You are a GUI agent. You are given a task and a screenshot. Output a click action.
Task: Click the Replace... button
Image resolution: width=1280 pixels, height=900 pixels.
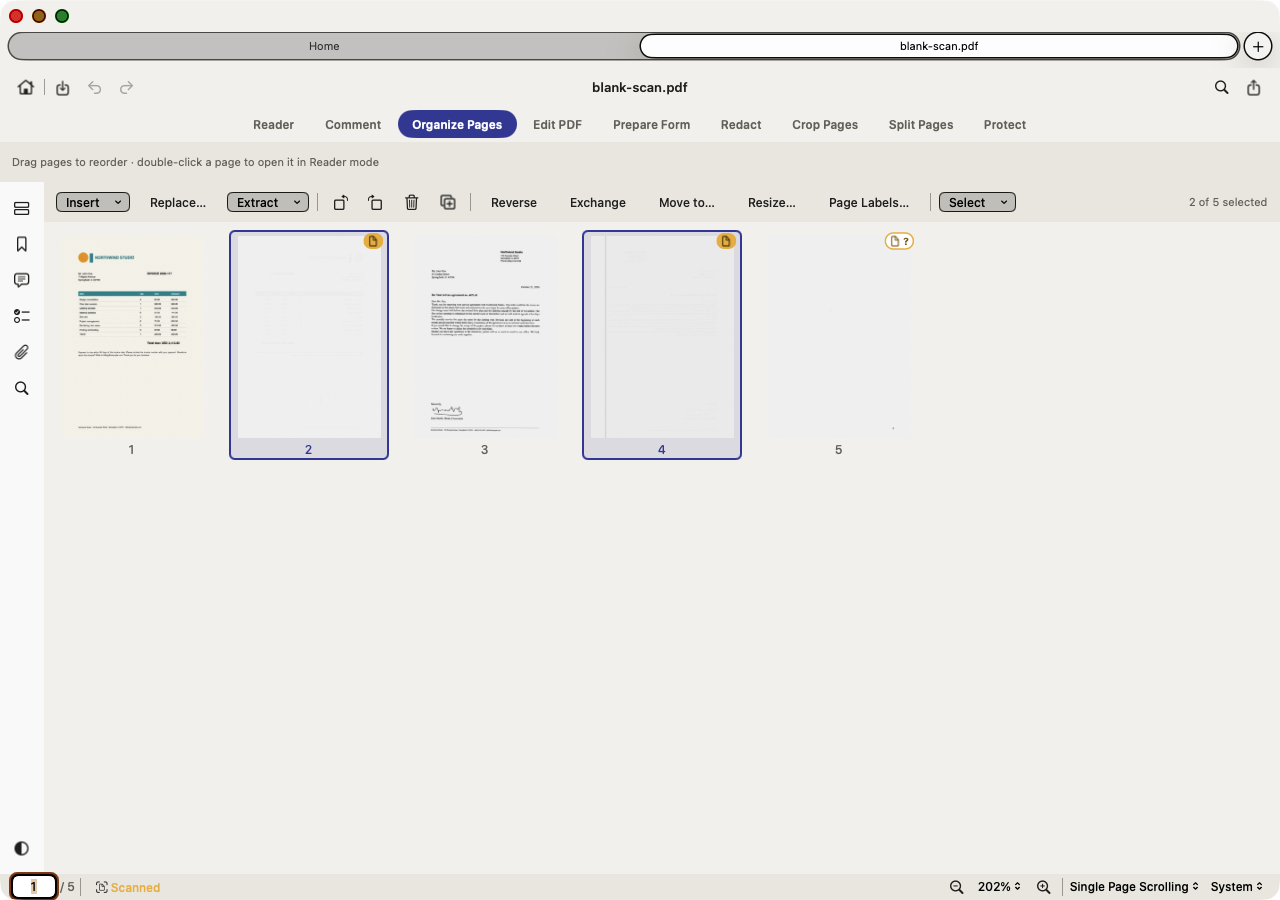click(178, 202)
